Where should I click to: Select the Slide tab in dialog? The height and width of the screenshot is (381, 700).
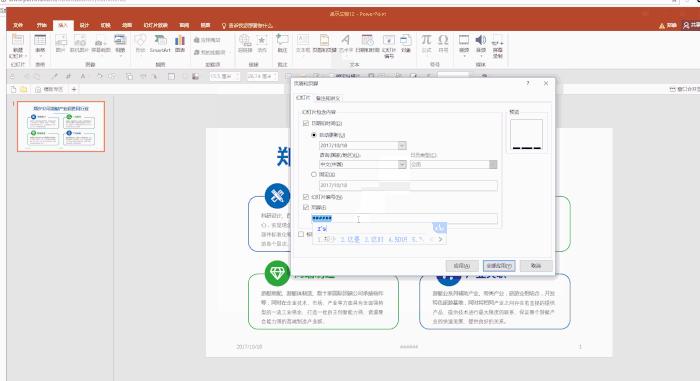click(303, 97)
